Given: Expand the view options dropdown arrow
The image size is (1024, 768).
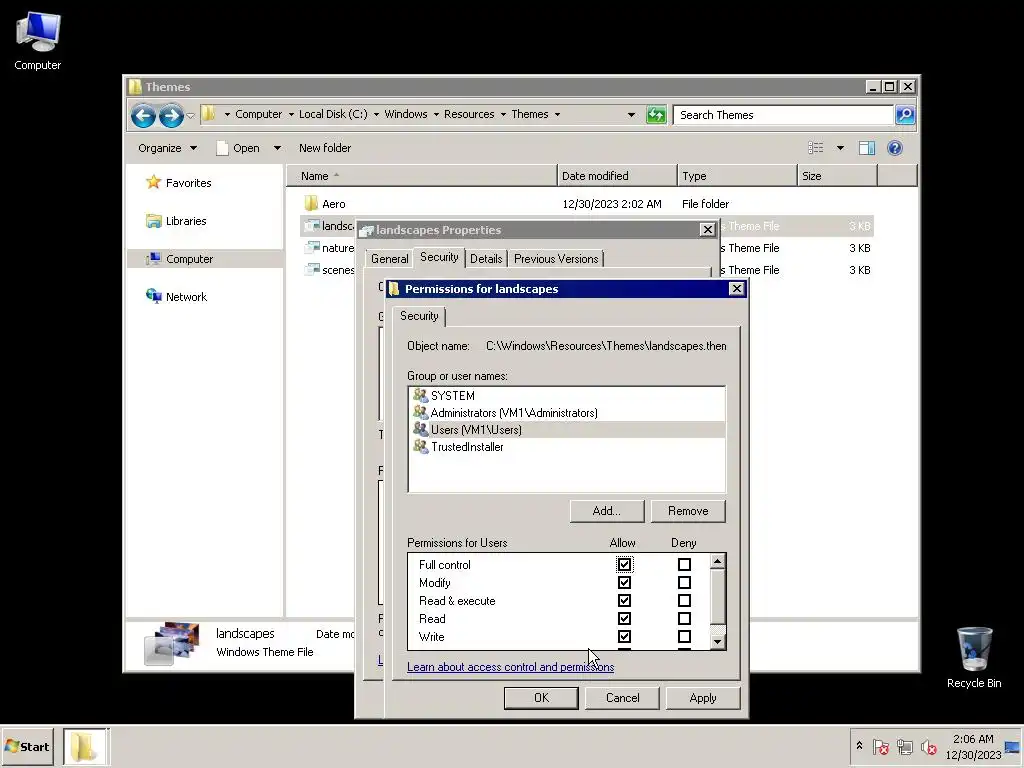Looking at the screenshot, I should click(x=840, y=148).
